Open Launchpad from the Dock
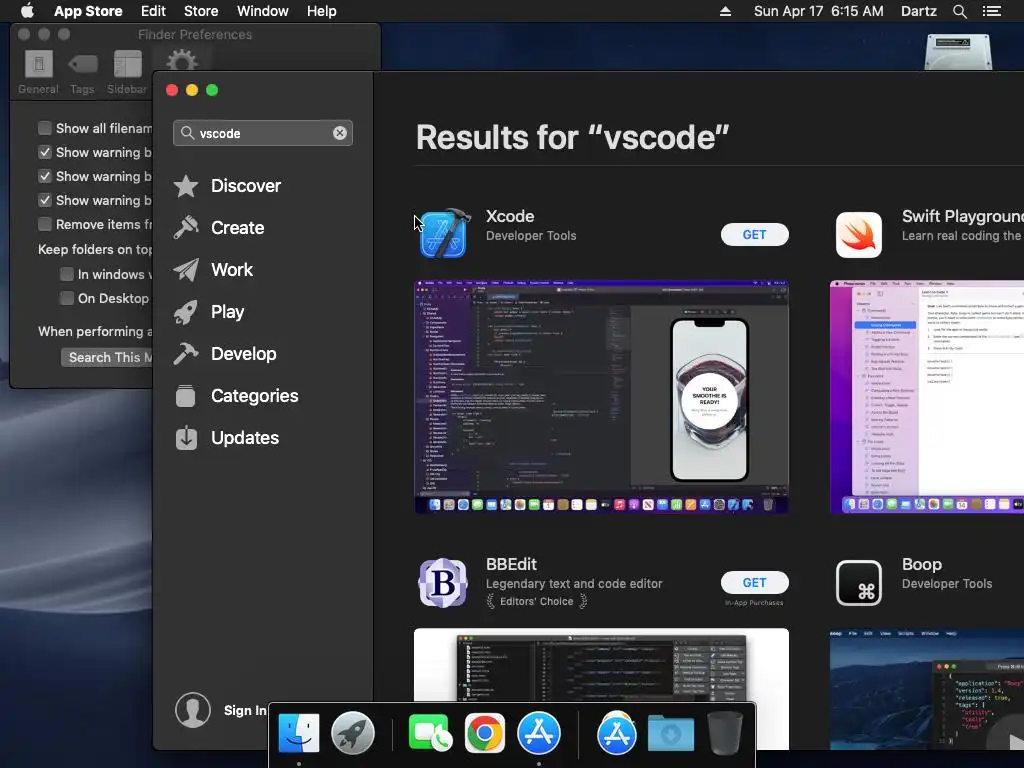1024x768 pixels. click(353, 733)
